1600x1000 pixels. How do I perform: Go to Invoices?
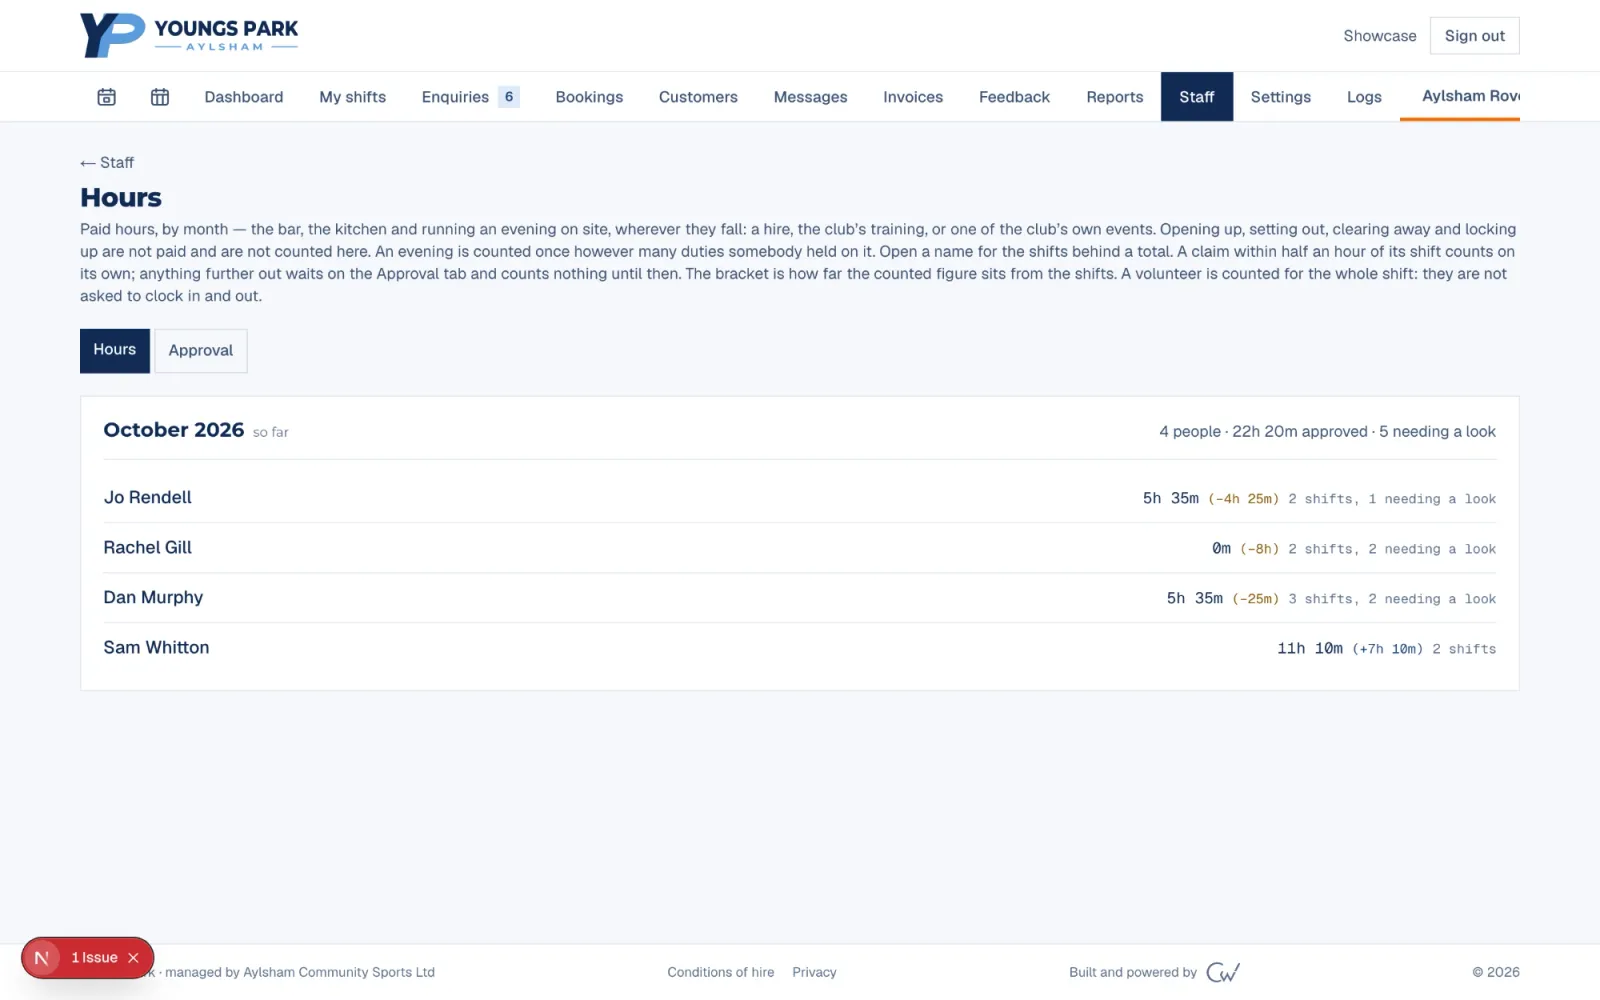913,97
